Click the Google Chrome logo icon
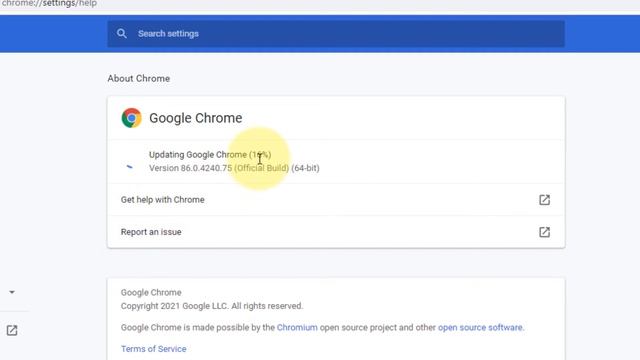 (x=131, y=118)
